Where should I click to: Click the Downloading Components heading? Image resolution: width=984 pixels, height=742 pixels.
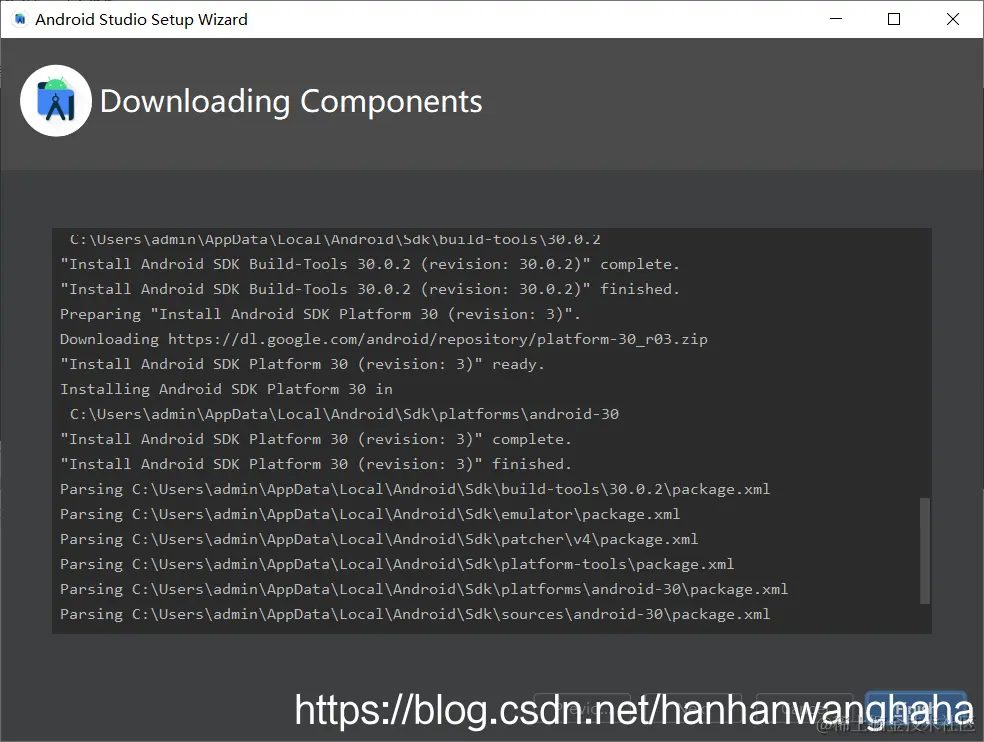(291, 102)
